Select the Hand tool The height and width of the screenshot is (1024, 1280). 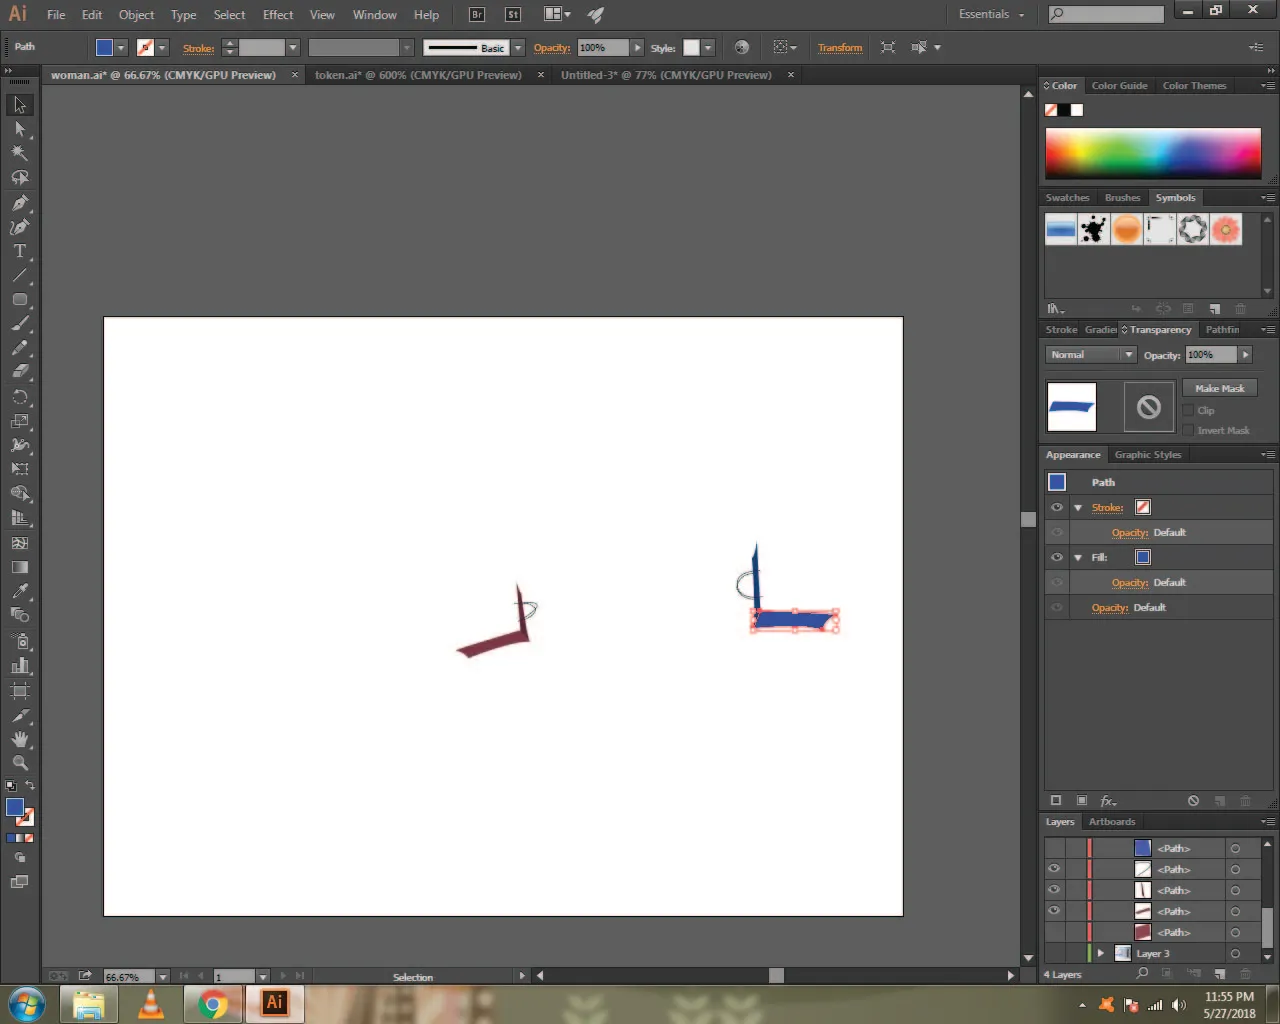point(19,739)
